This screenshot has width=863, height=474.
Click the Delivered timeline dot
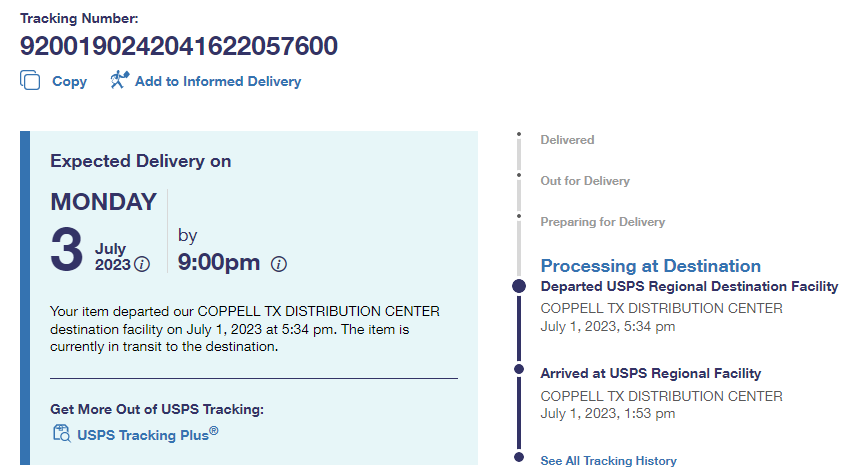tap(518, 134)
